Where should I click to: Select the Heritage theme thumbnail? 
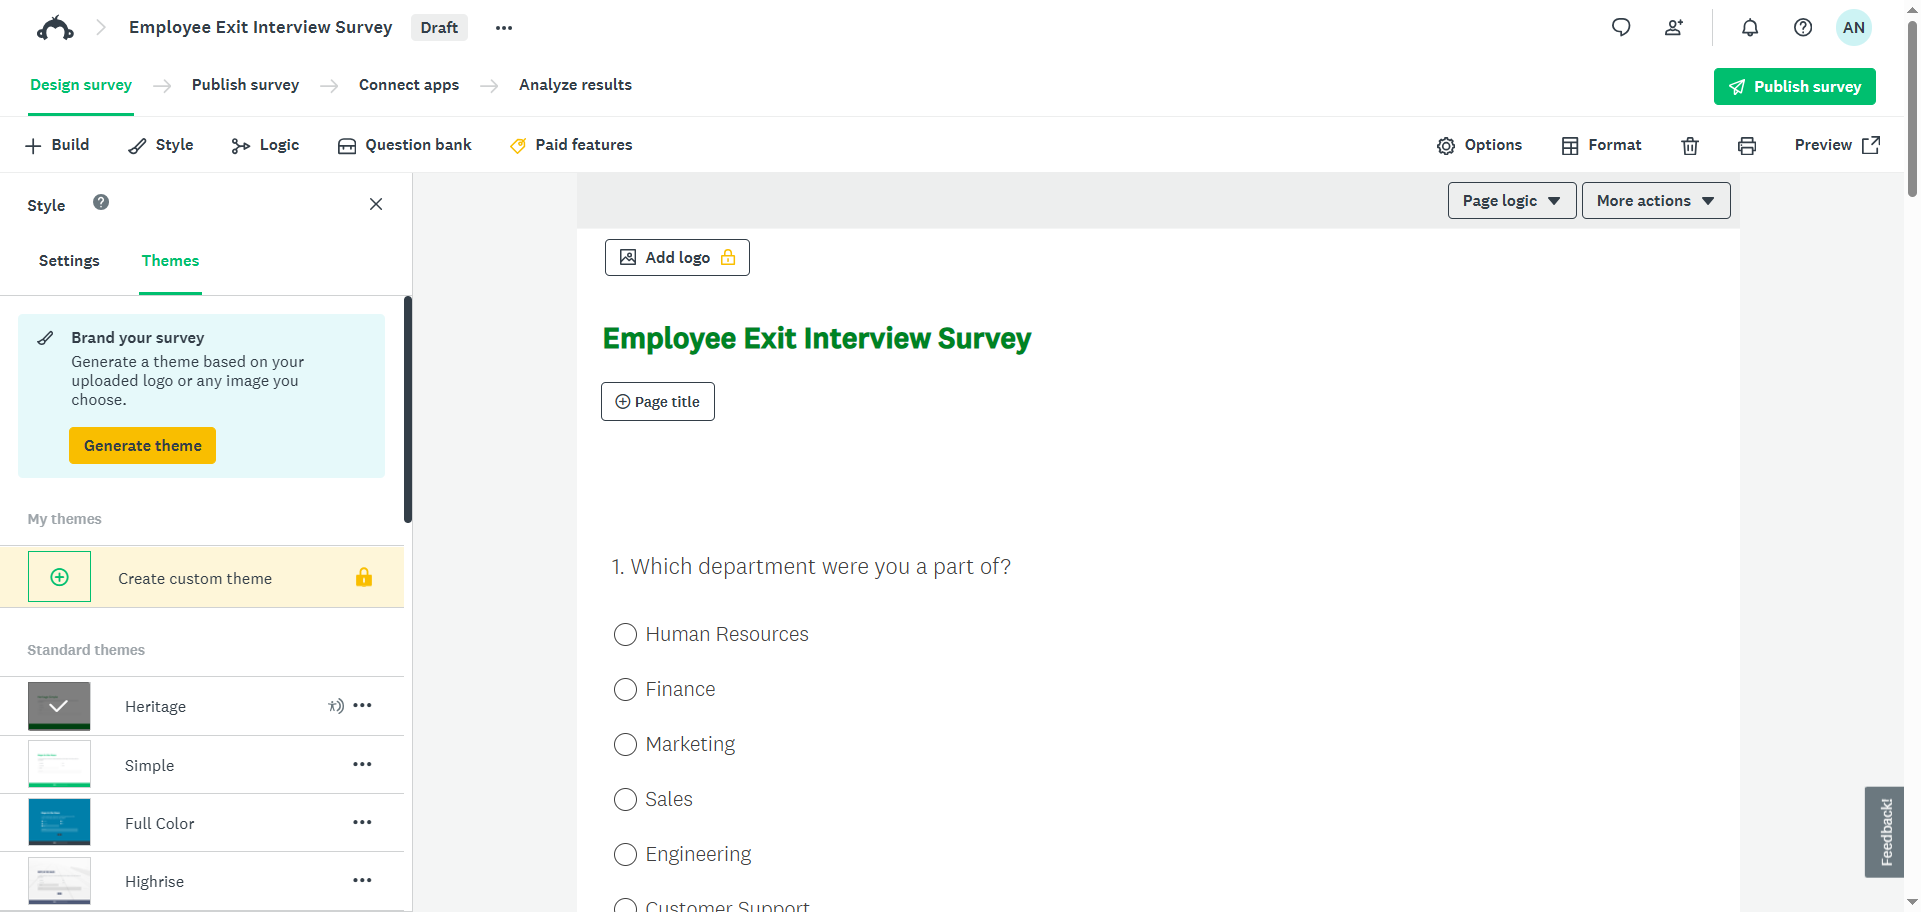(x=59, y=706)
